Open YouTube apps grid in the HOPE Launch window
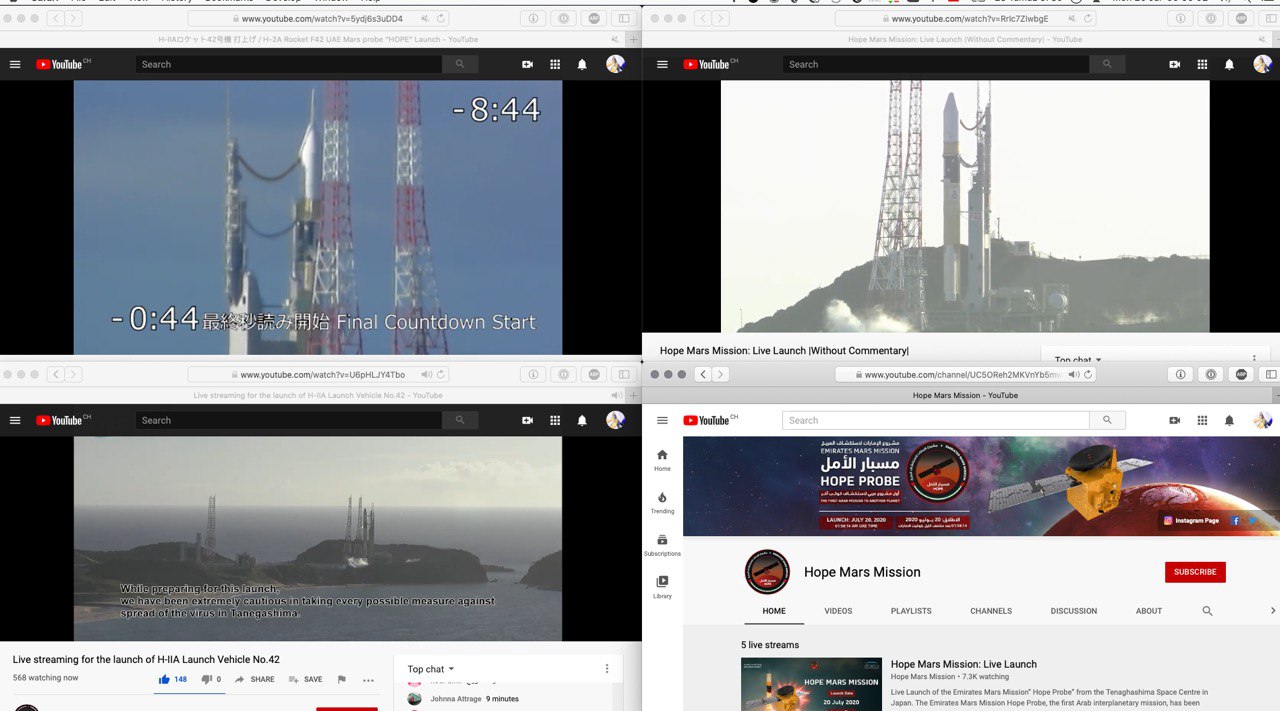The width and height of the screenshot is (1280, 711). click(555, 64)
